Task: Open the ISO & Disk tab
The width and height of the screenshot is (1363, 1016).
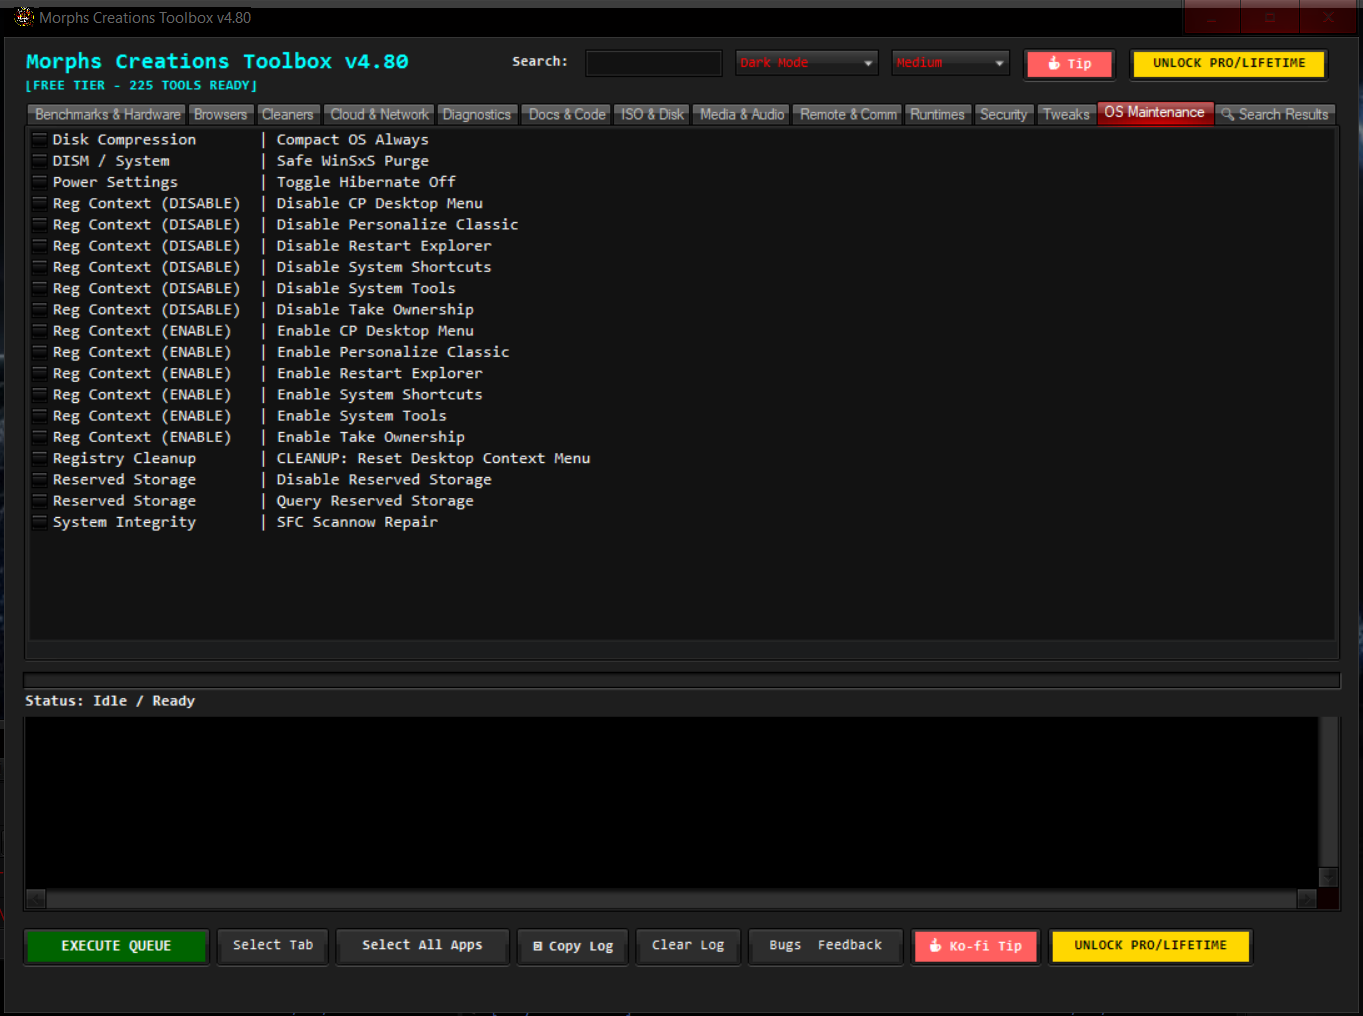Action: point(652,115)
